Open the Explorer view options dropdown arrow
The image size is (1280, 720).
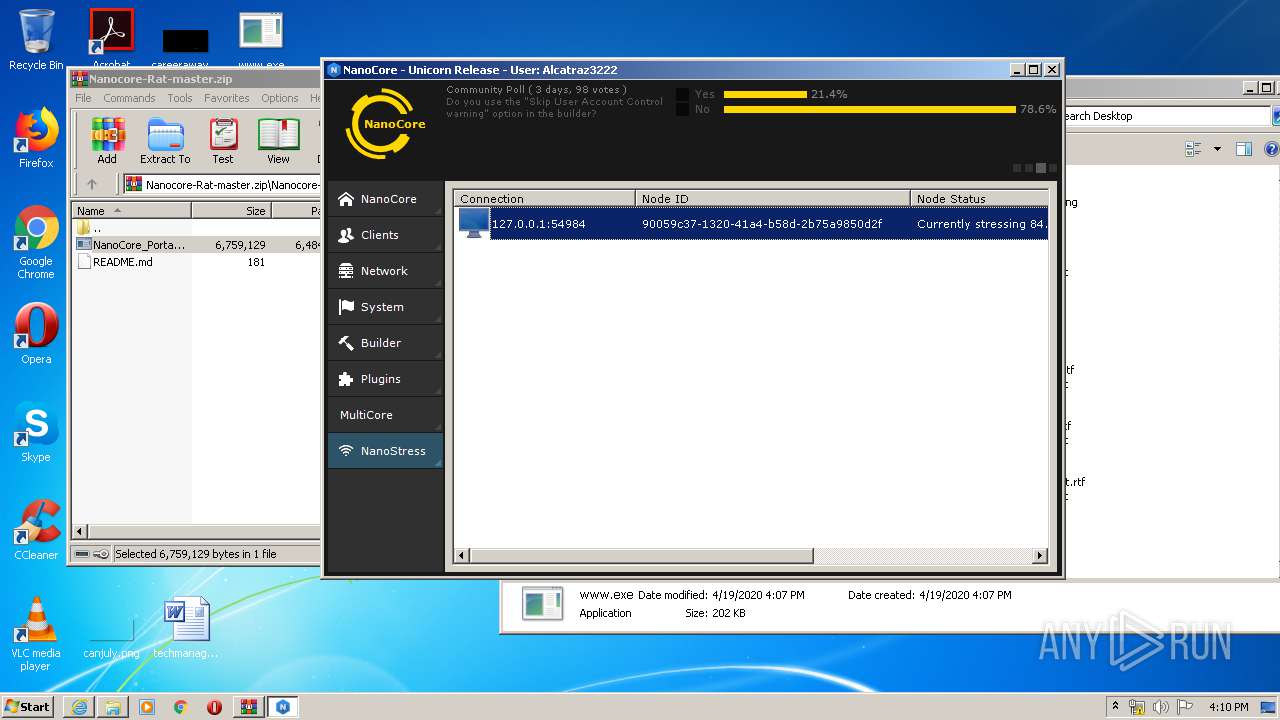[1217, 149]
